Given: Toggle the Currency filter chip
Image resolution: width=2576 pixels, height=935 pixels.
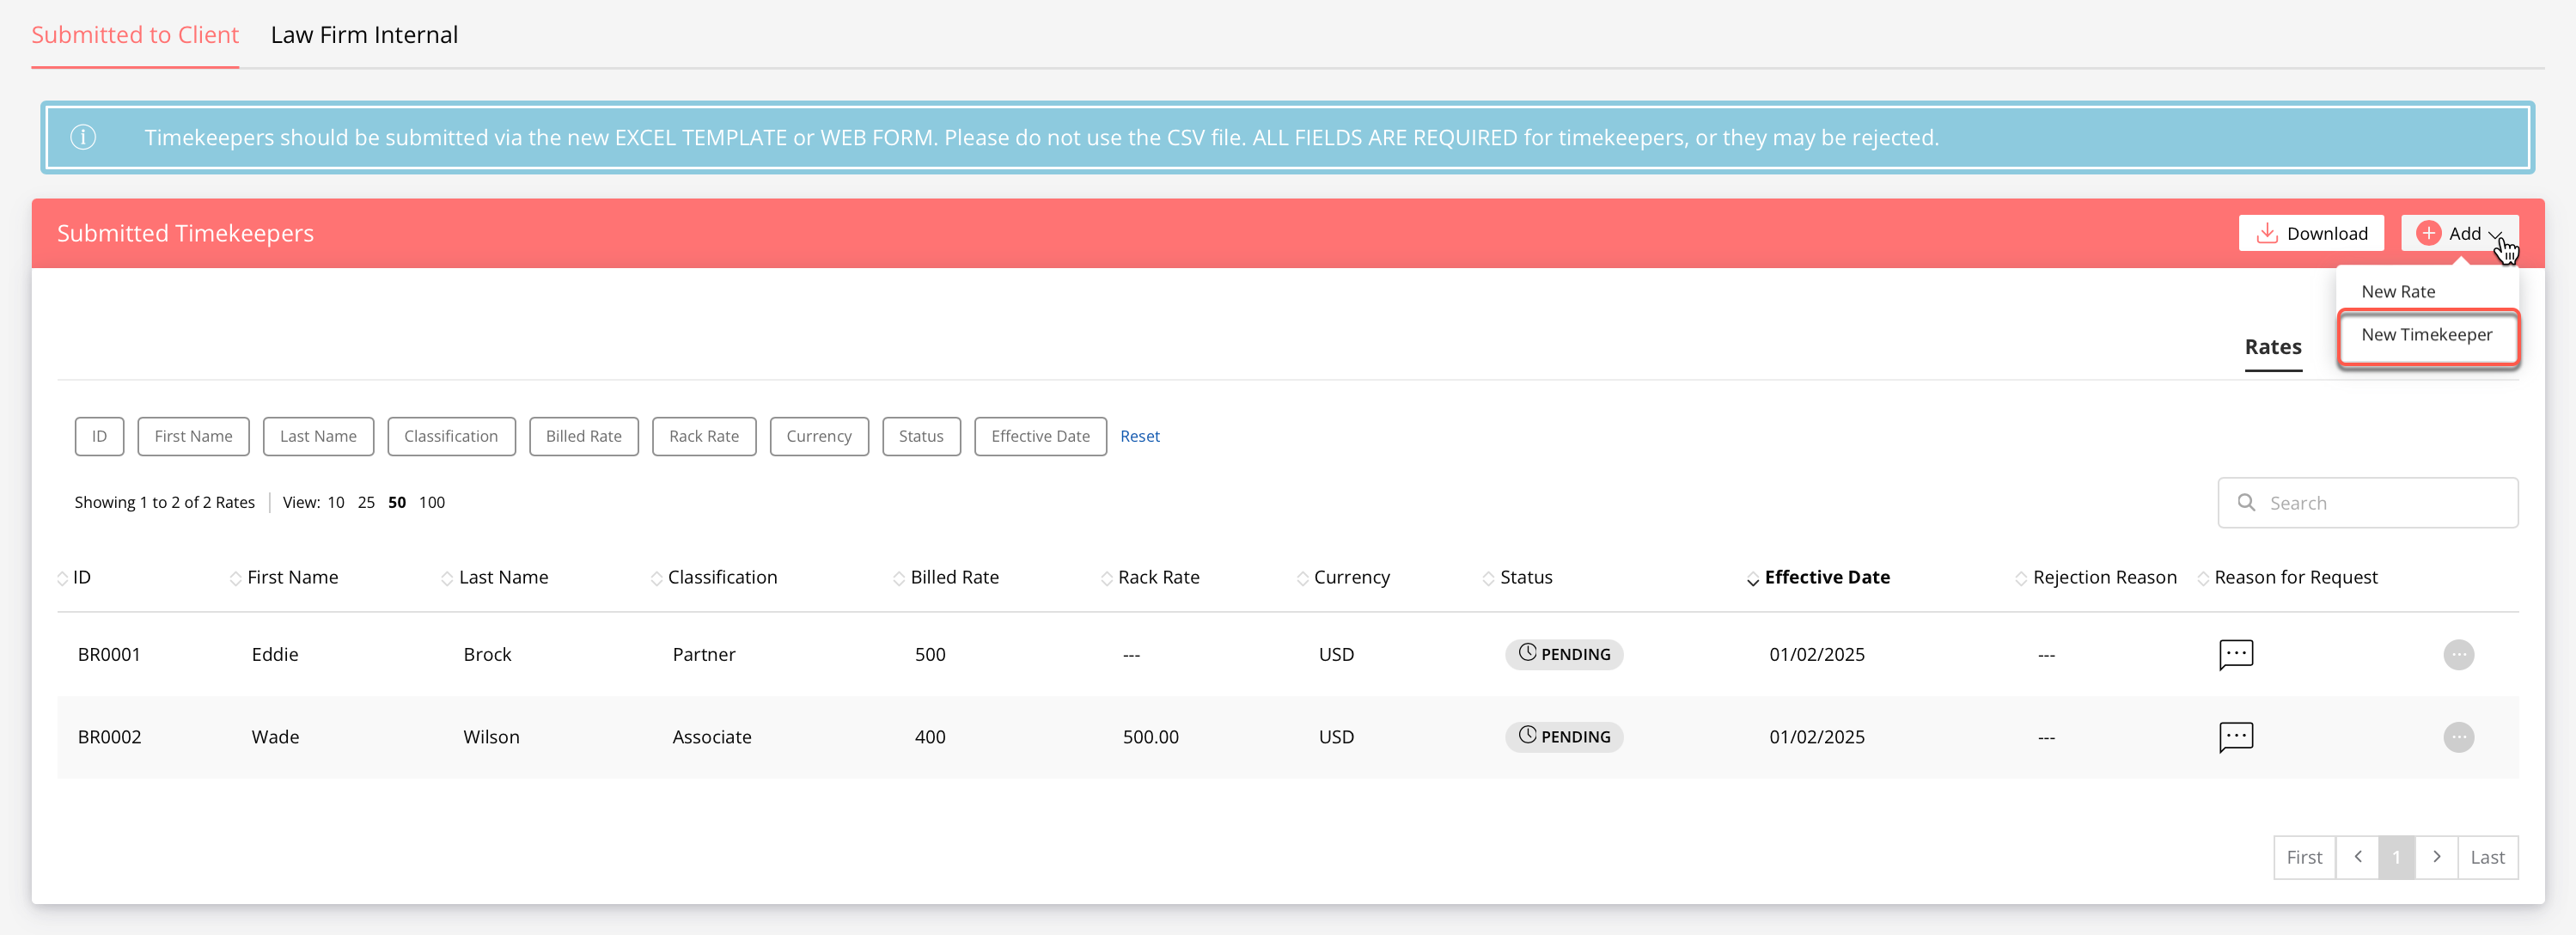Looking at the screenshot, I should (818, 436).
